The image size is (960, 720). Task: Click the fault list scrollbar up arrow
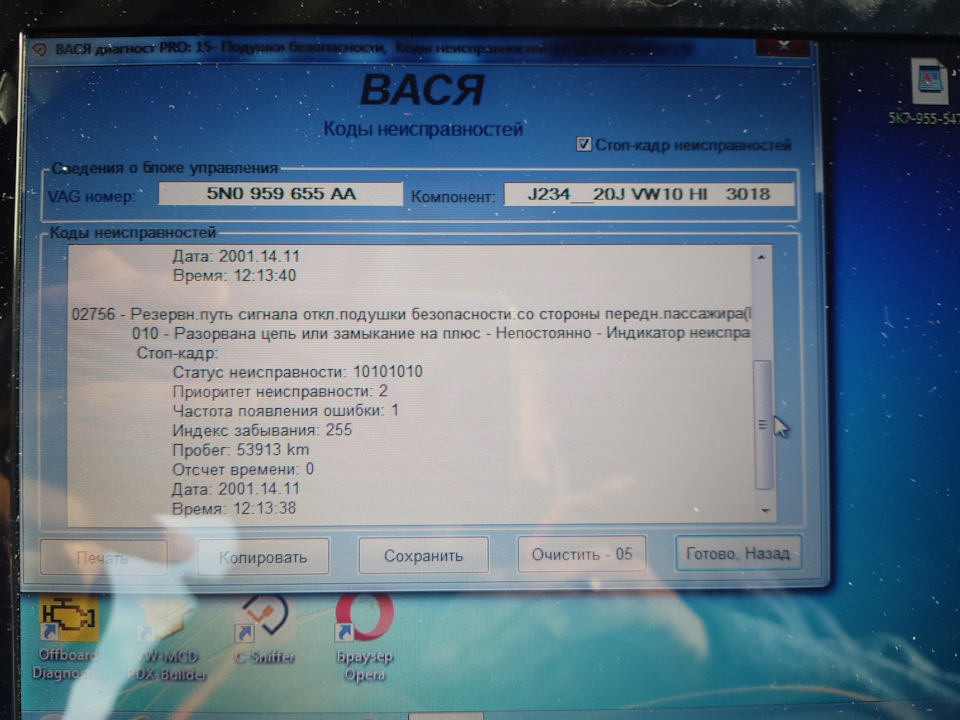(x=761, y=257)
